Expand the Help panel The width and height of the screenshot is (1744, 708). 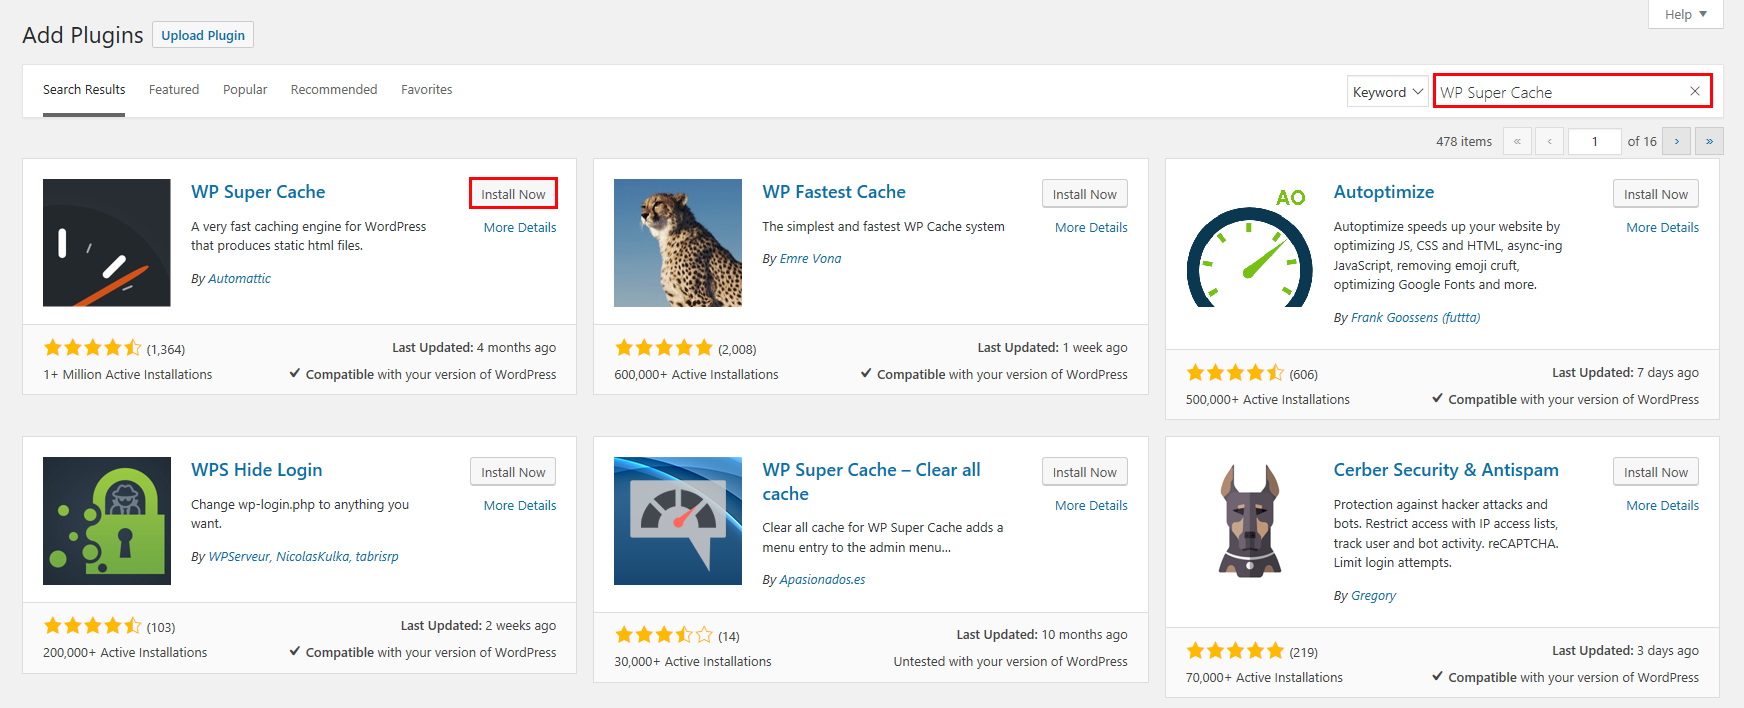point(1685,14)
